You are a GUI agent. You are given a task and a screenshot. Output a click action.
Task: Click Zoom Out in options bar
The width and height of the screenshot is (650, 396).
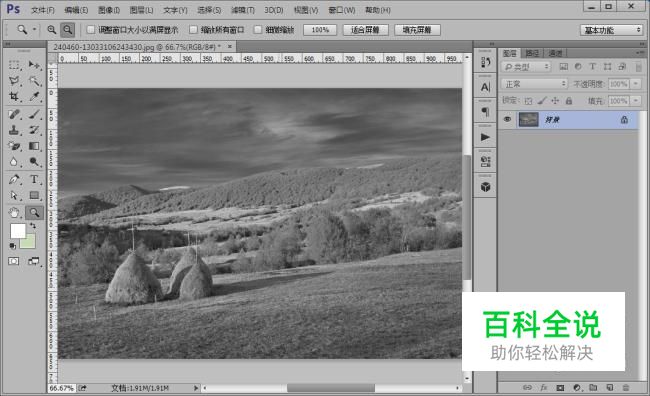pyautogui.click(x=67, y=30)
